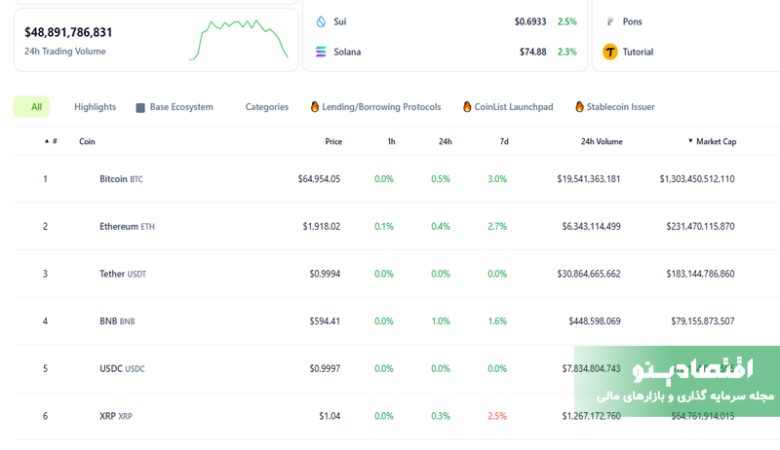
Task: Click the $48,891,786,831 trading volume figure
Action: pyautogui.click(x=68, y=32)
